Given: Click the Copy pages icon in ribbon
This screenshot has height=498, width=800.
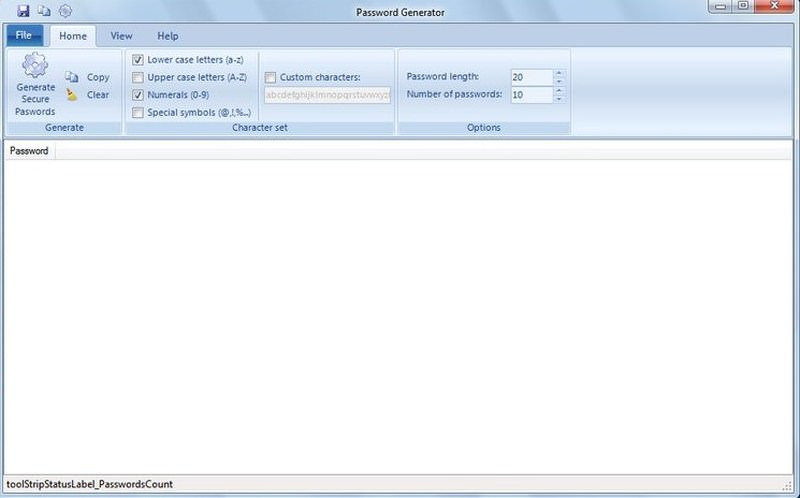Looking at the screenshot, I should (x=72, y=77).
